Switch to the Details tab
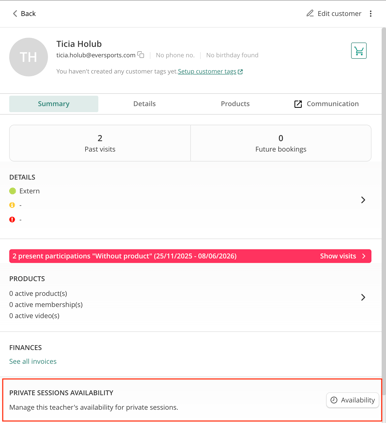Viewport: 386px width, 423px height. [x=144, y=104]
